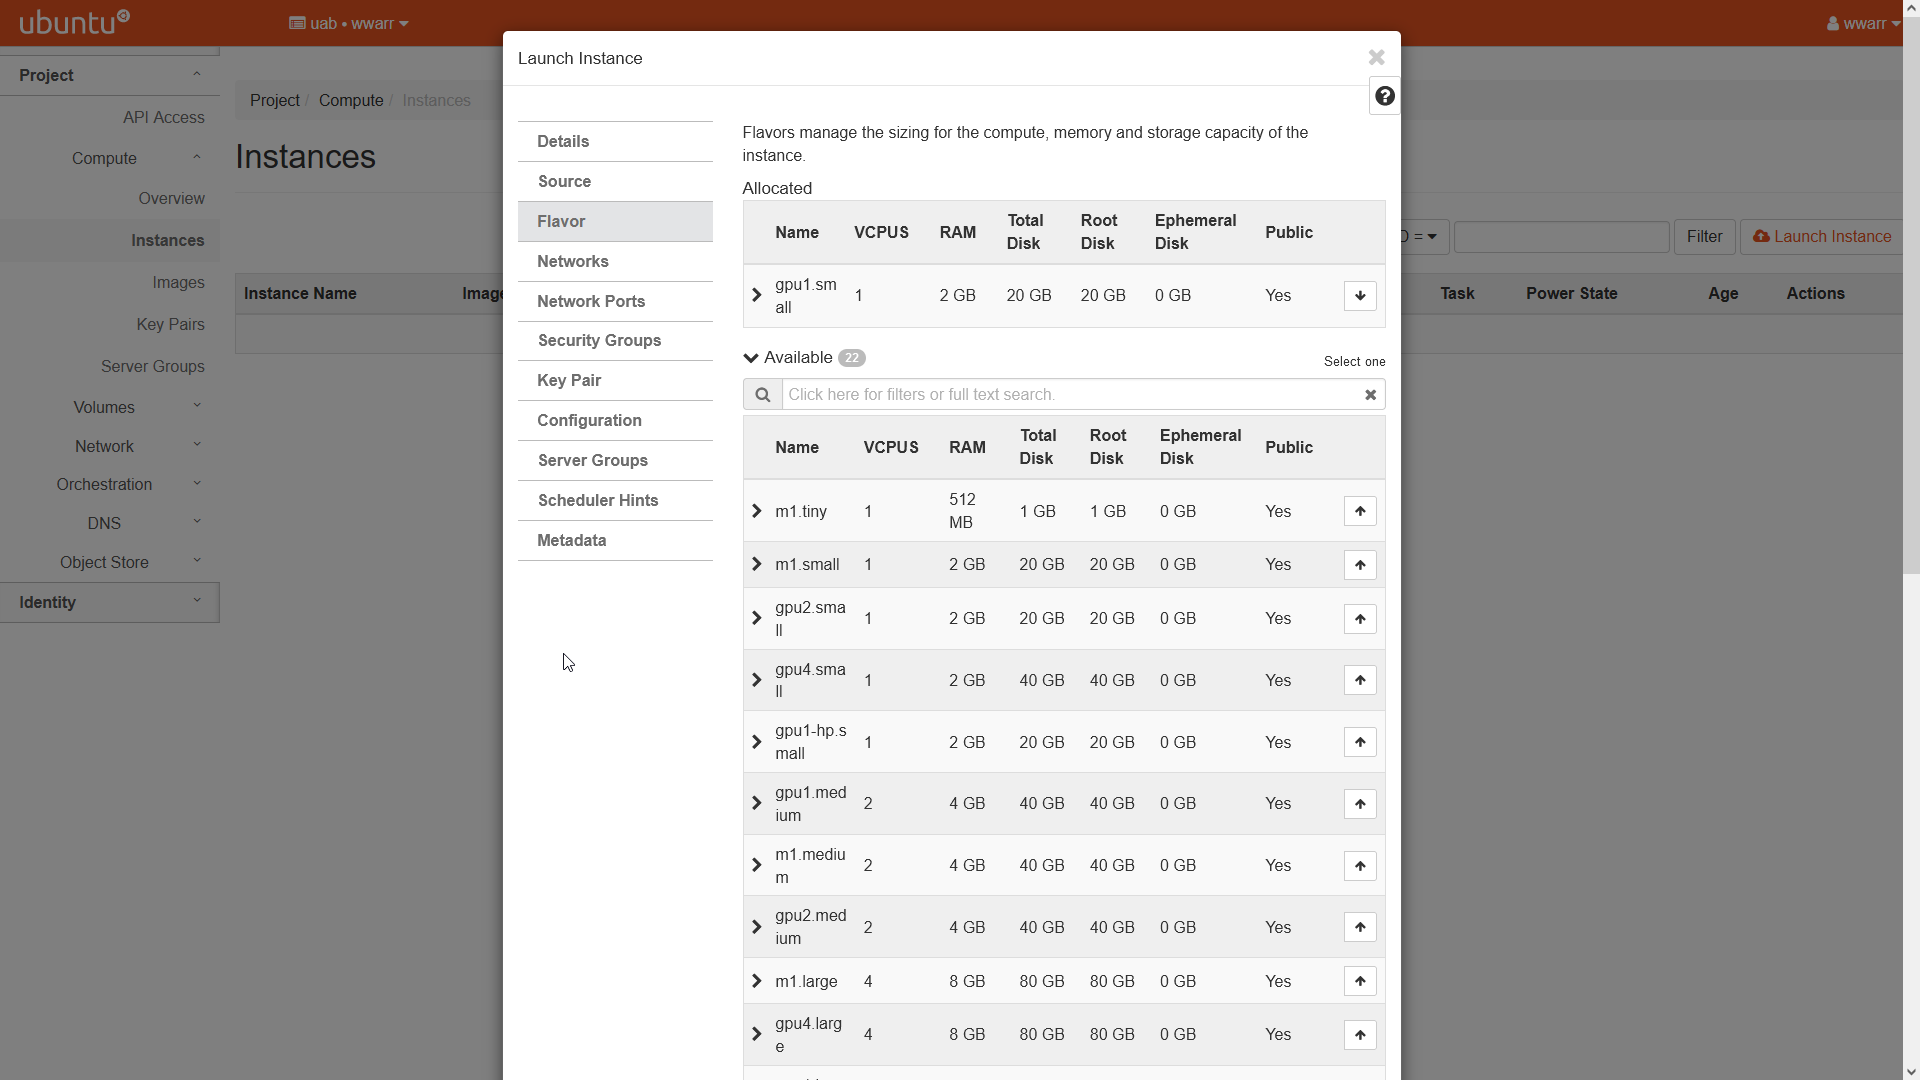Viewport: 1920px width, 1080px height.
Task: Allocate the m1.tiny flavor with up arrow
Action: (1360, 511)
